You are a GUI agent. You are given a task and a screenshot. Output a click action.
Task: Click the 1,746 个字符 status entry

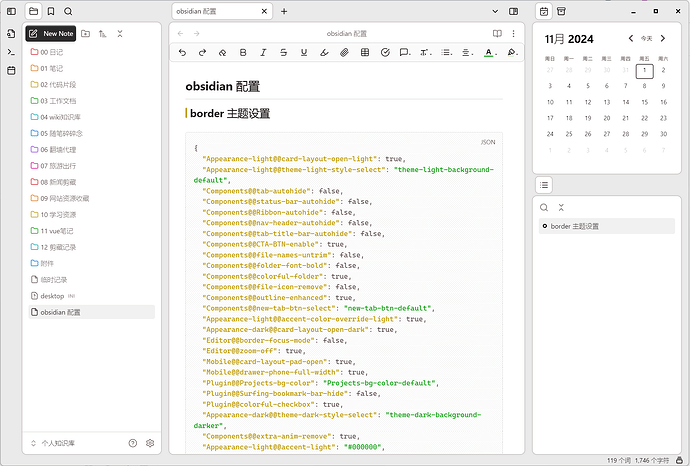click(652, 460)
